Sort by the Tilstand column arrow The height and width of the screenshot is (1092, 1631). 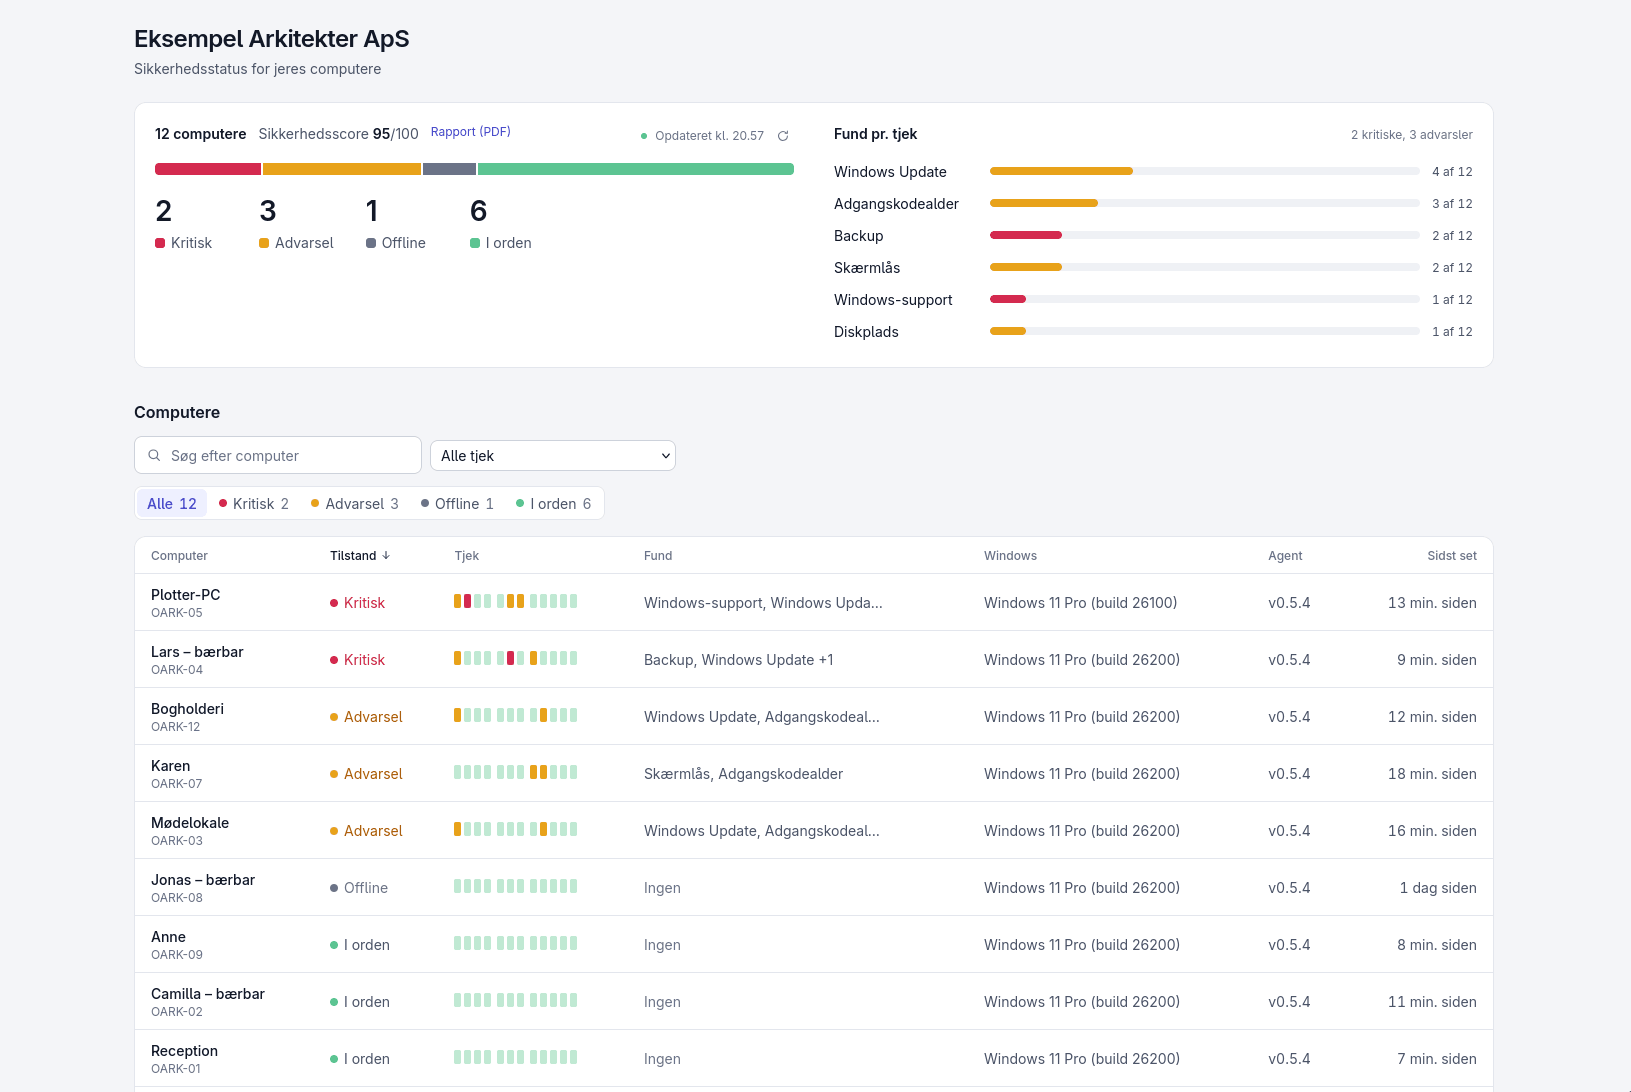click(x=386, y=556)
